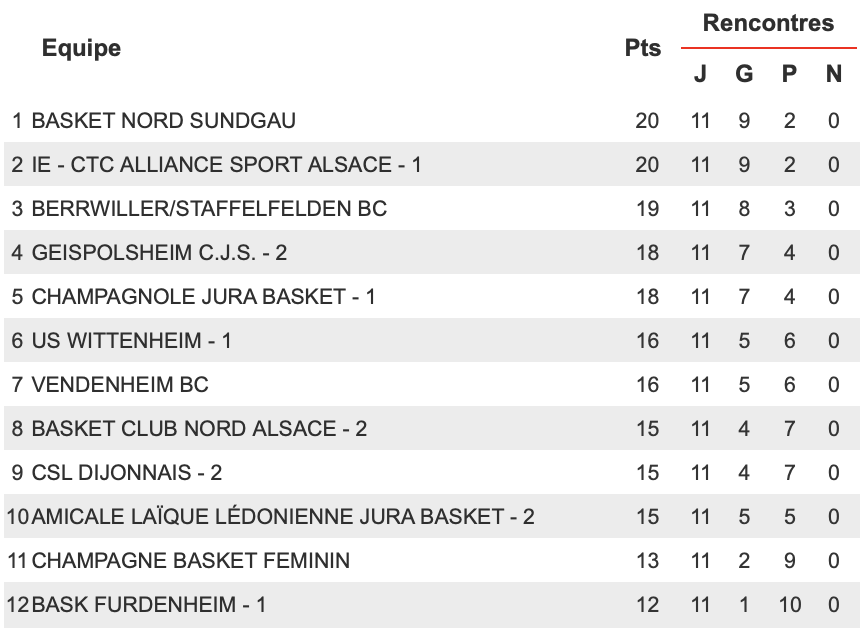
Task: Click CHAMPAGNOLE JURA BASKET - 1
Action: (x=203, y=297)
